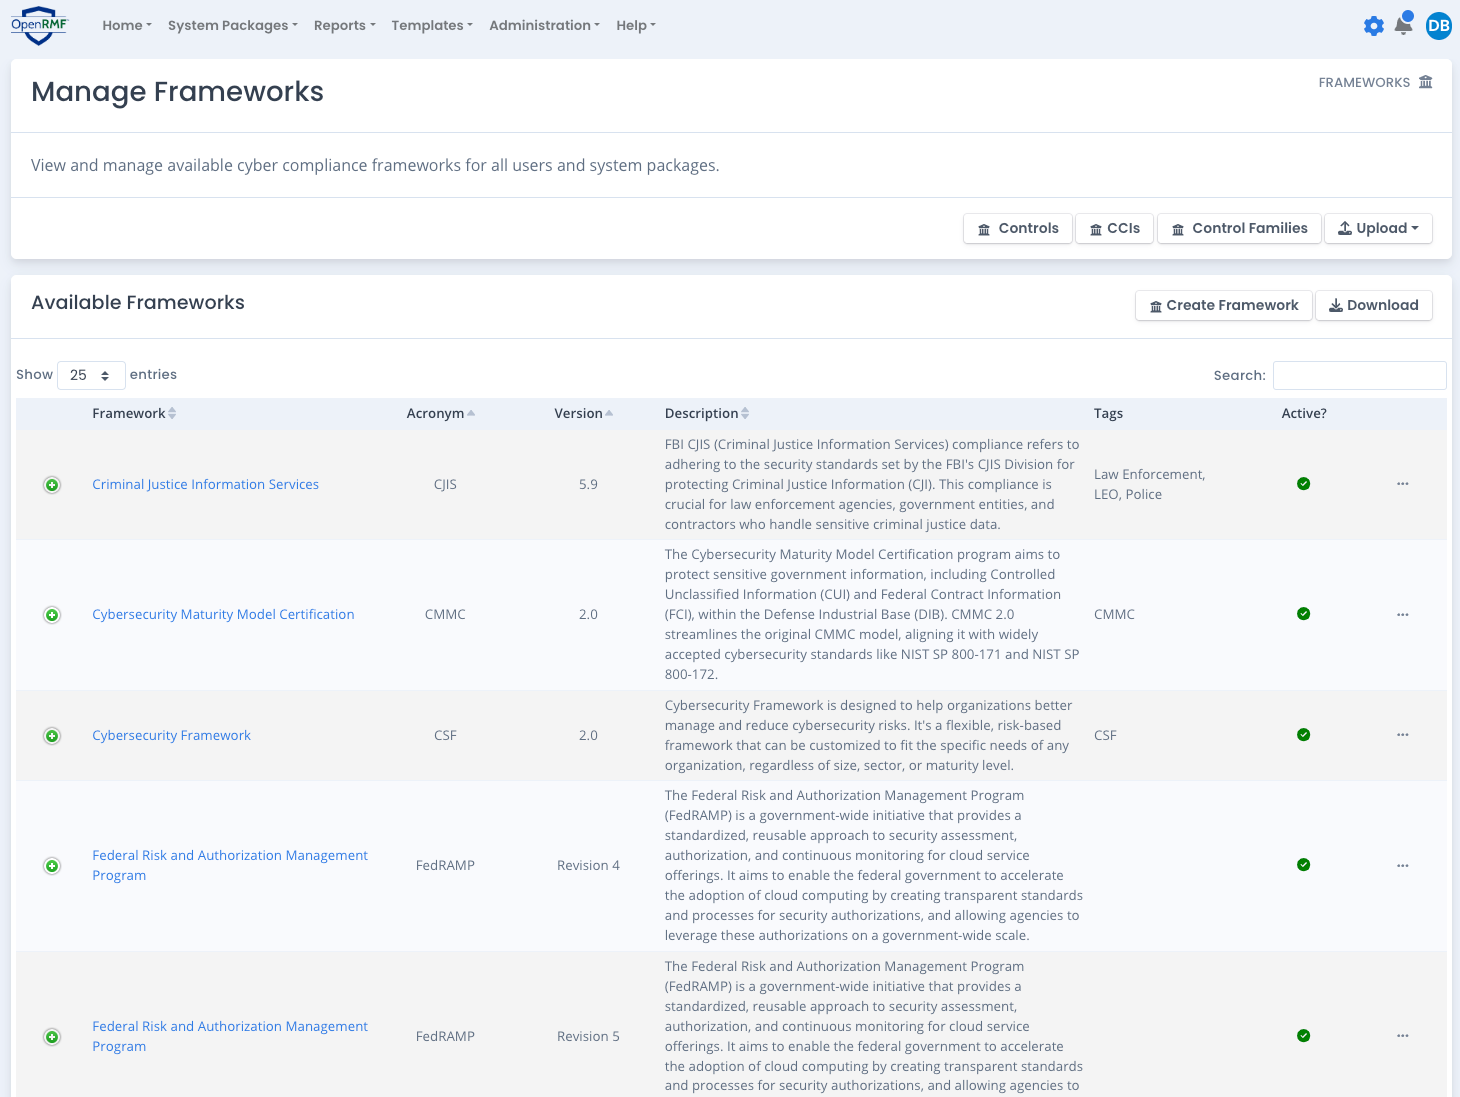Click the version 5.9 cell

point(588,484)
